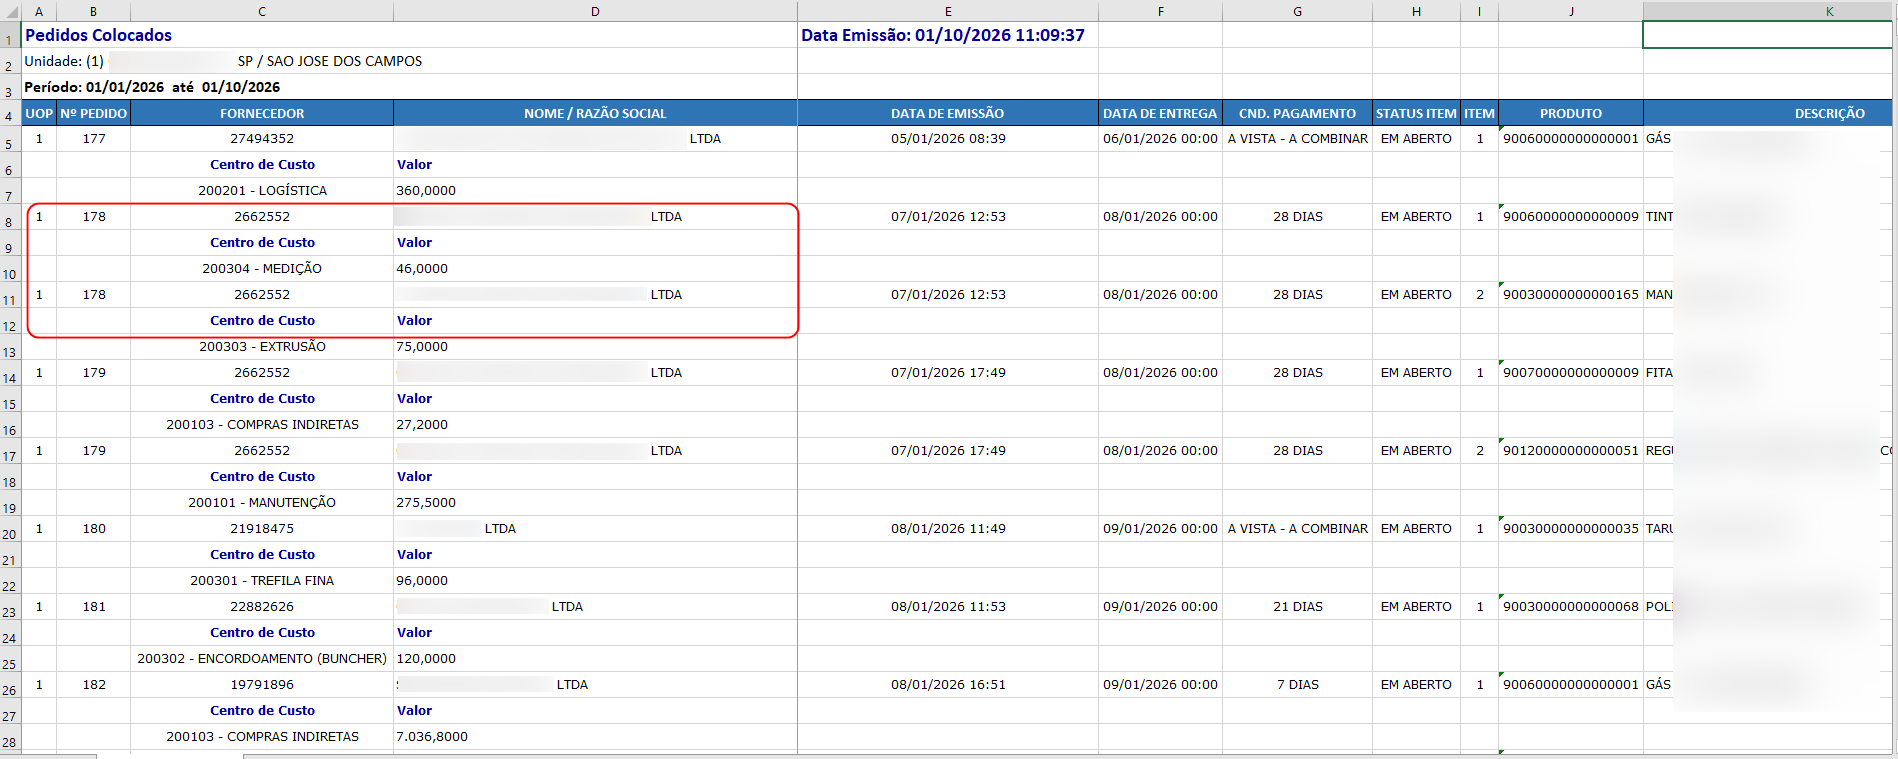
Task: Select order number '181' cell
Action: pos(93,607)
